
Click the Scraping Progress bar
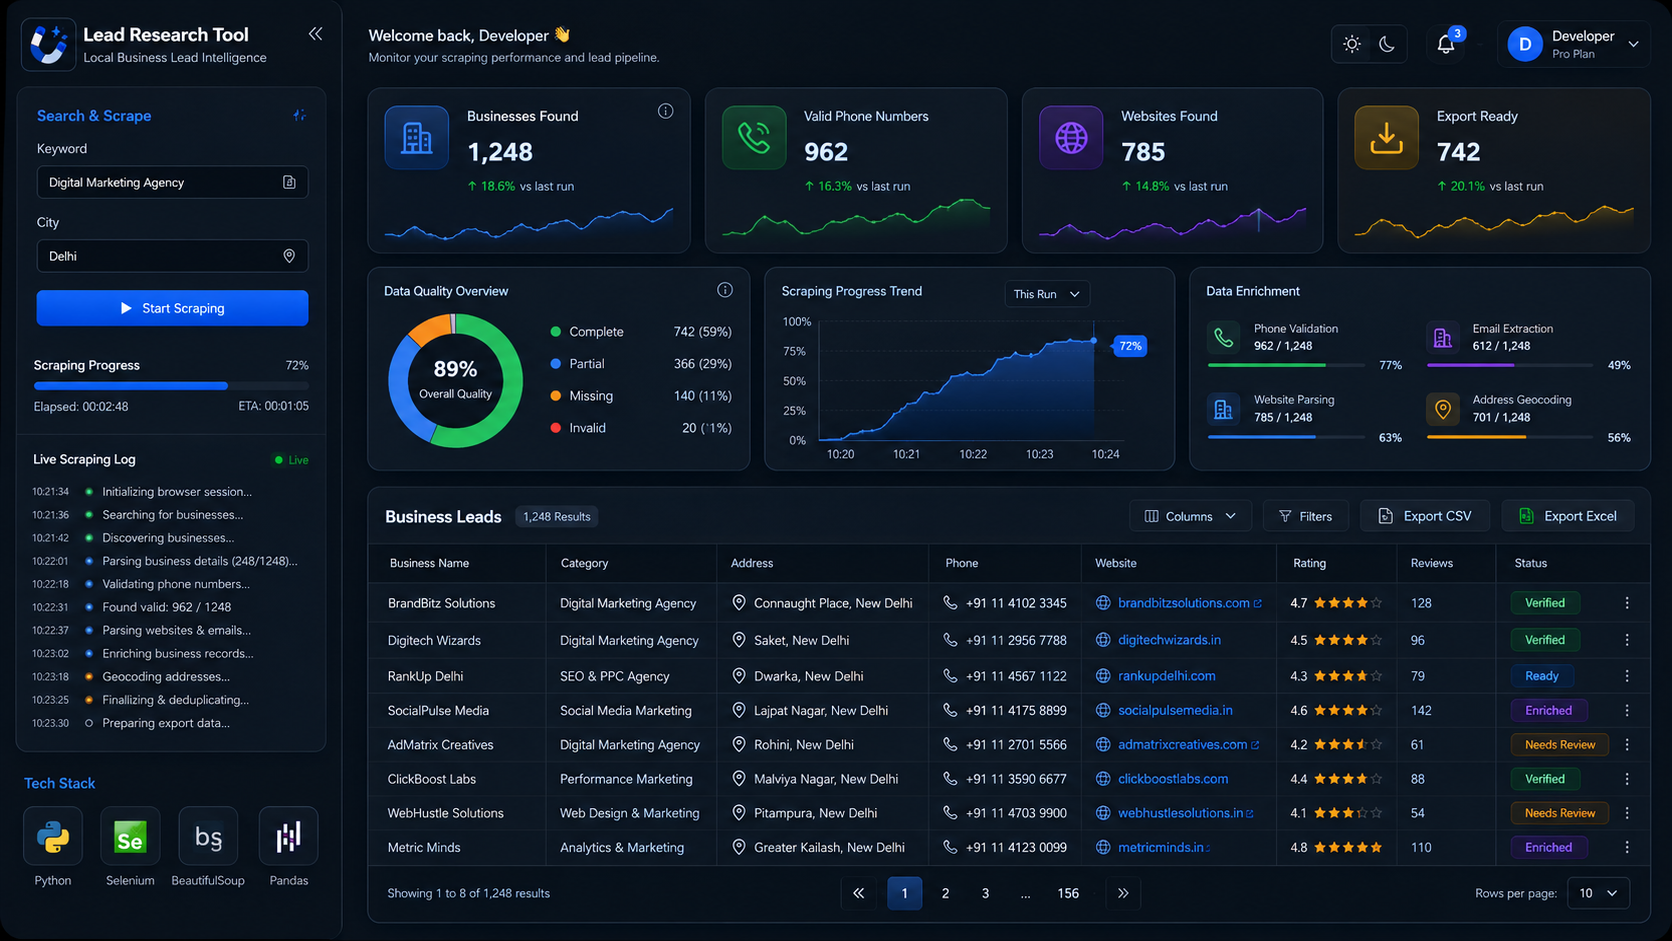click(171, 385)
